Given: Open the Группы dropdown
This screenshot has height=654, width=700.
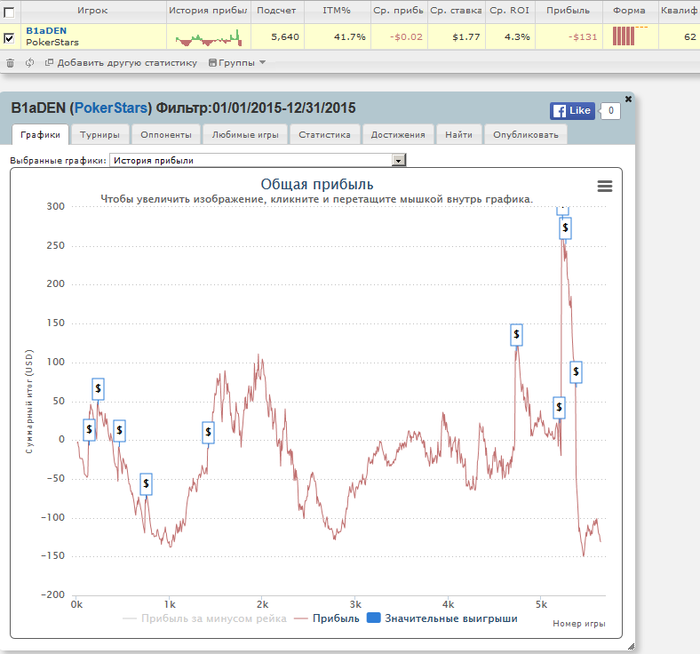Looking at the screenshot, I should (x=237, y=63).
